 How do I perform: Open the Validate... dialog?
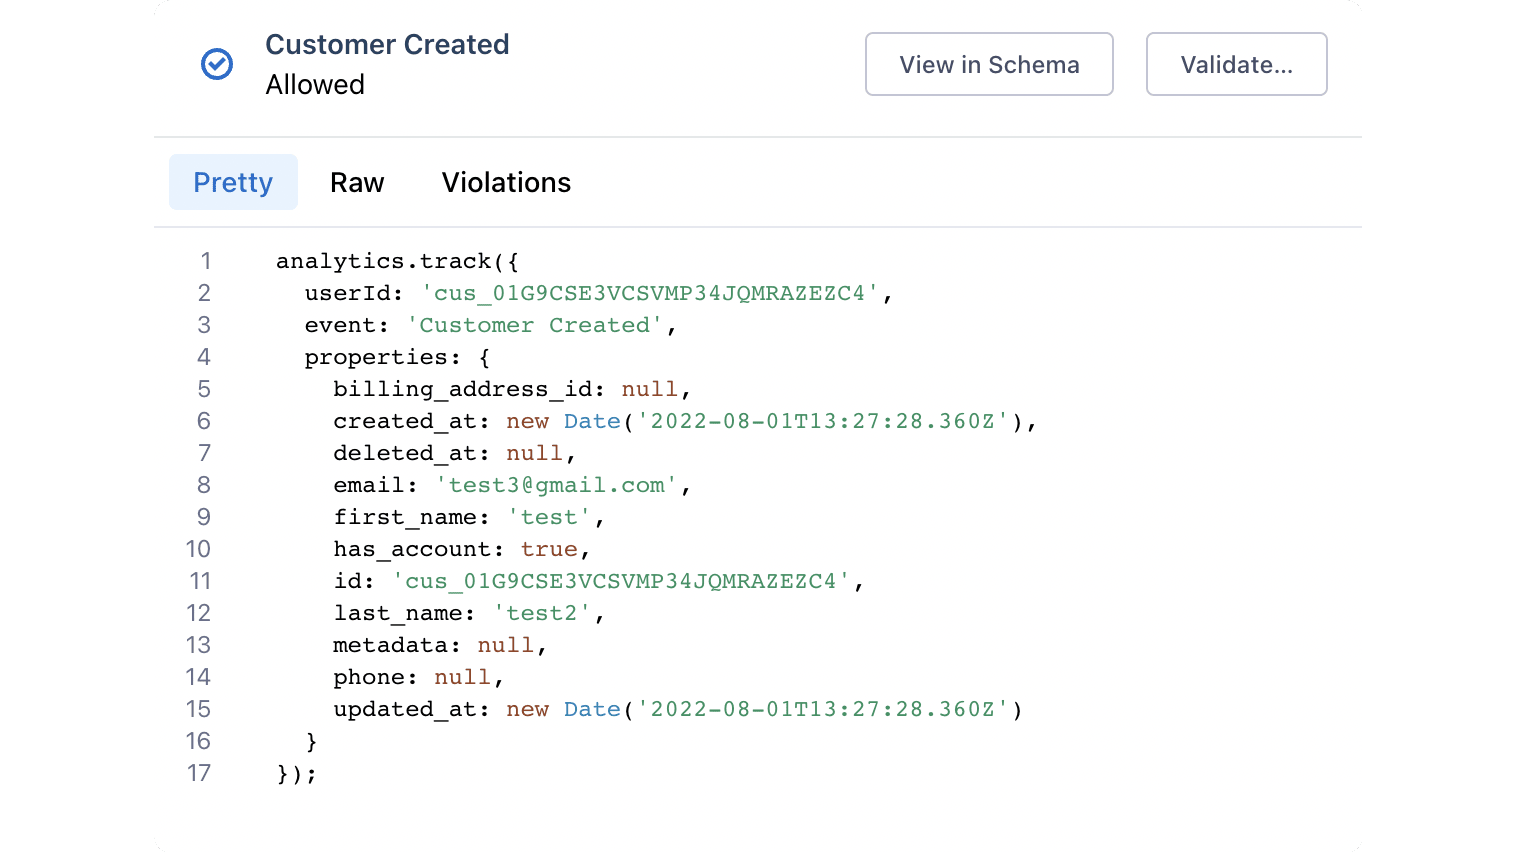pos(1236,64)
